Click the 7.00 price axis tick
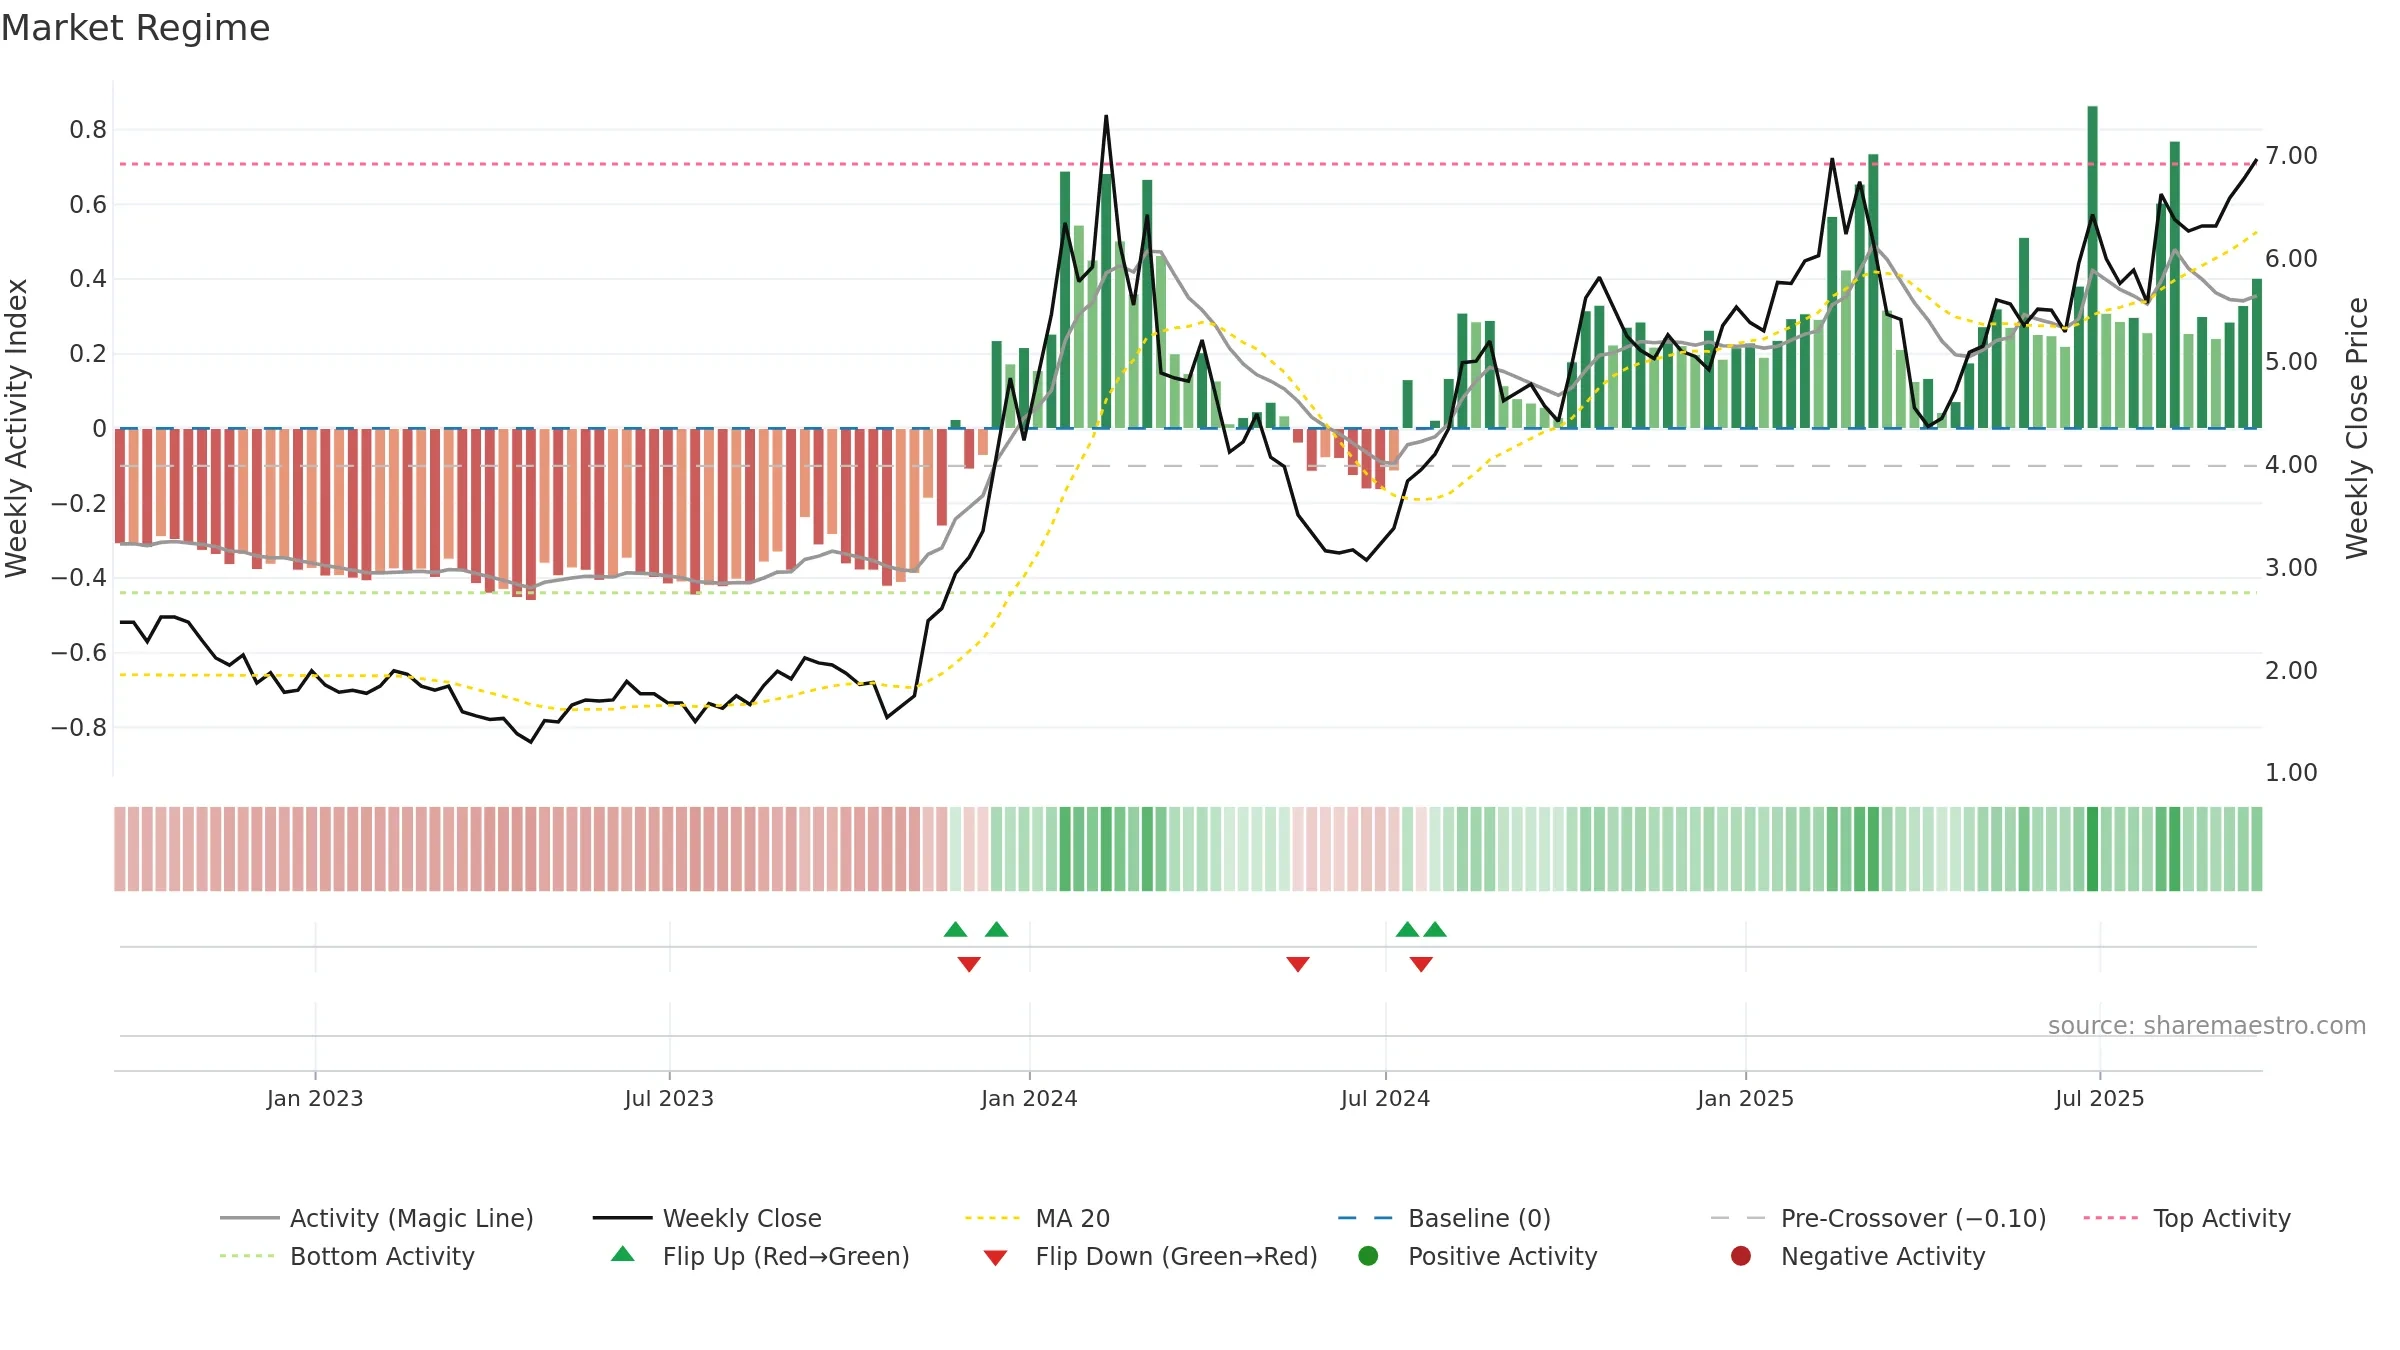Screen dimensions: 2400x1350 [2291, 156]
